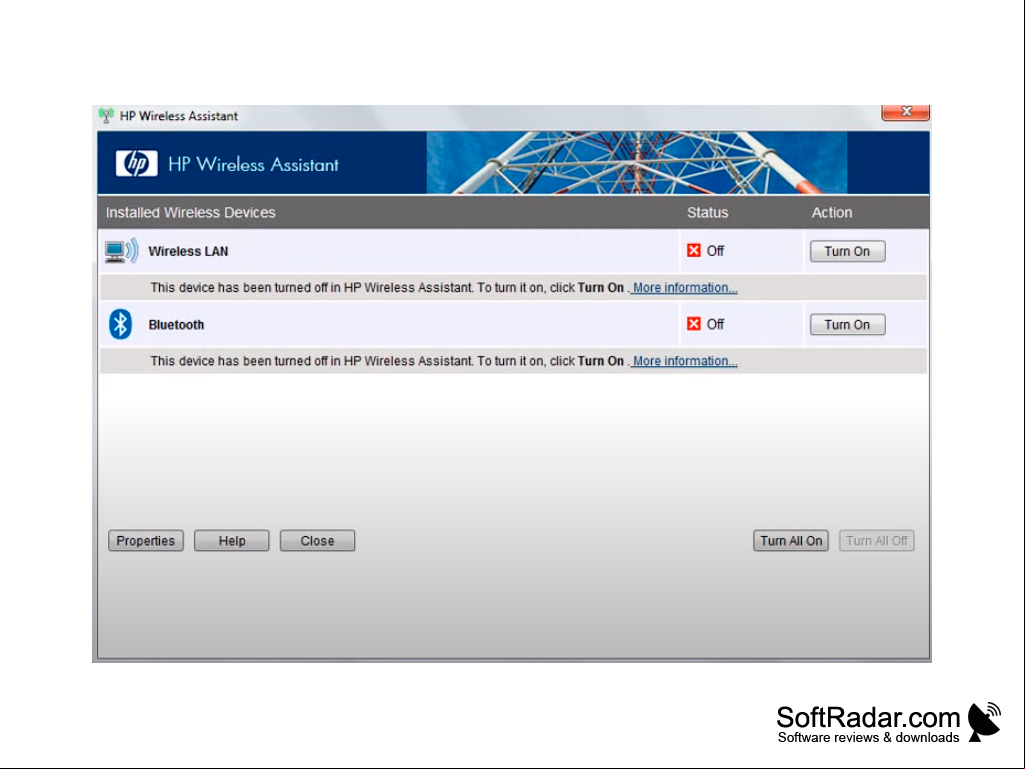This screenshot has width=1025, height=769.
Task: Click the Off status text for Wireless LAN
Action: (715, 251)
